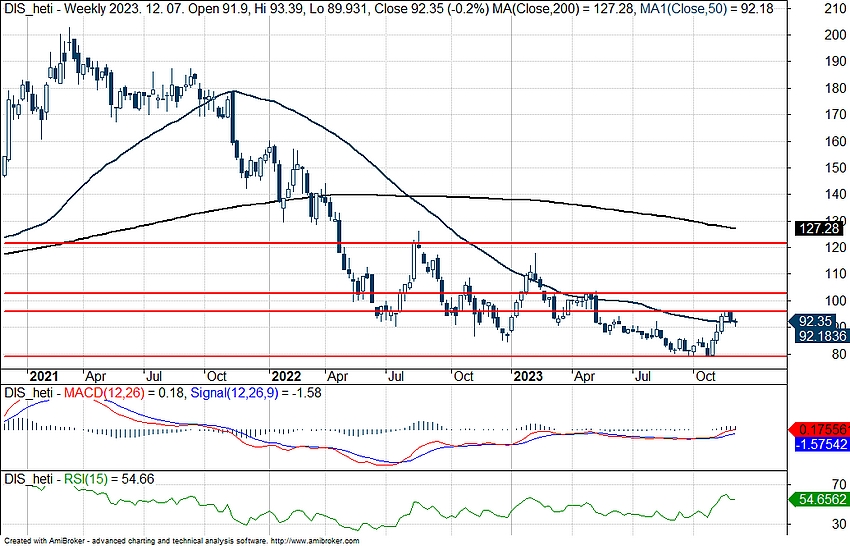Click the RSI(15) = 54.66 legend text

[109, 479]
